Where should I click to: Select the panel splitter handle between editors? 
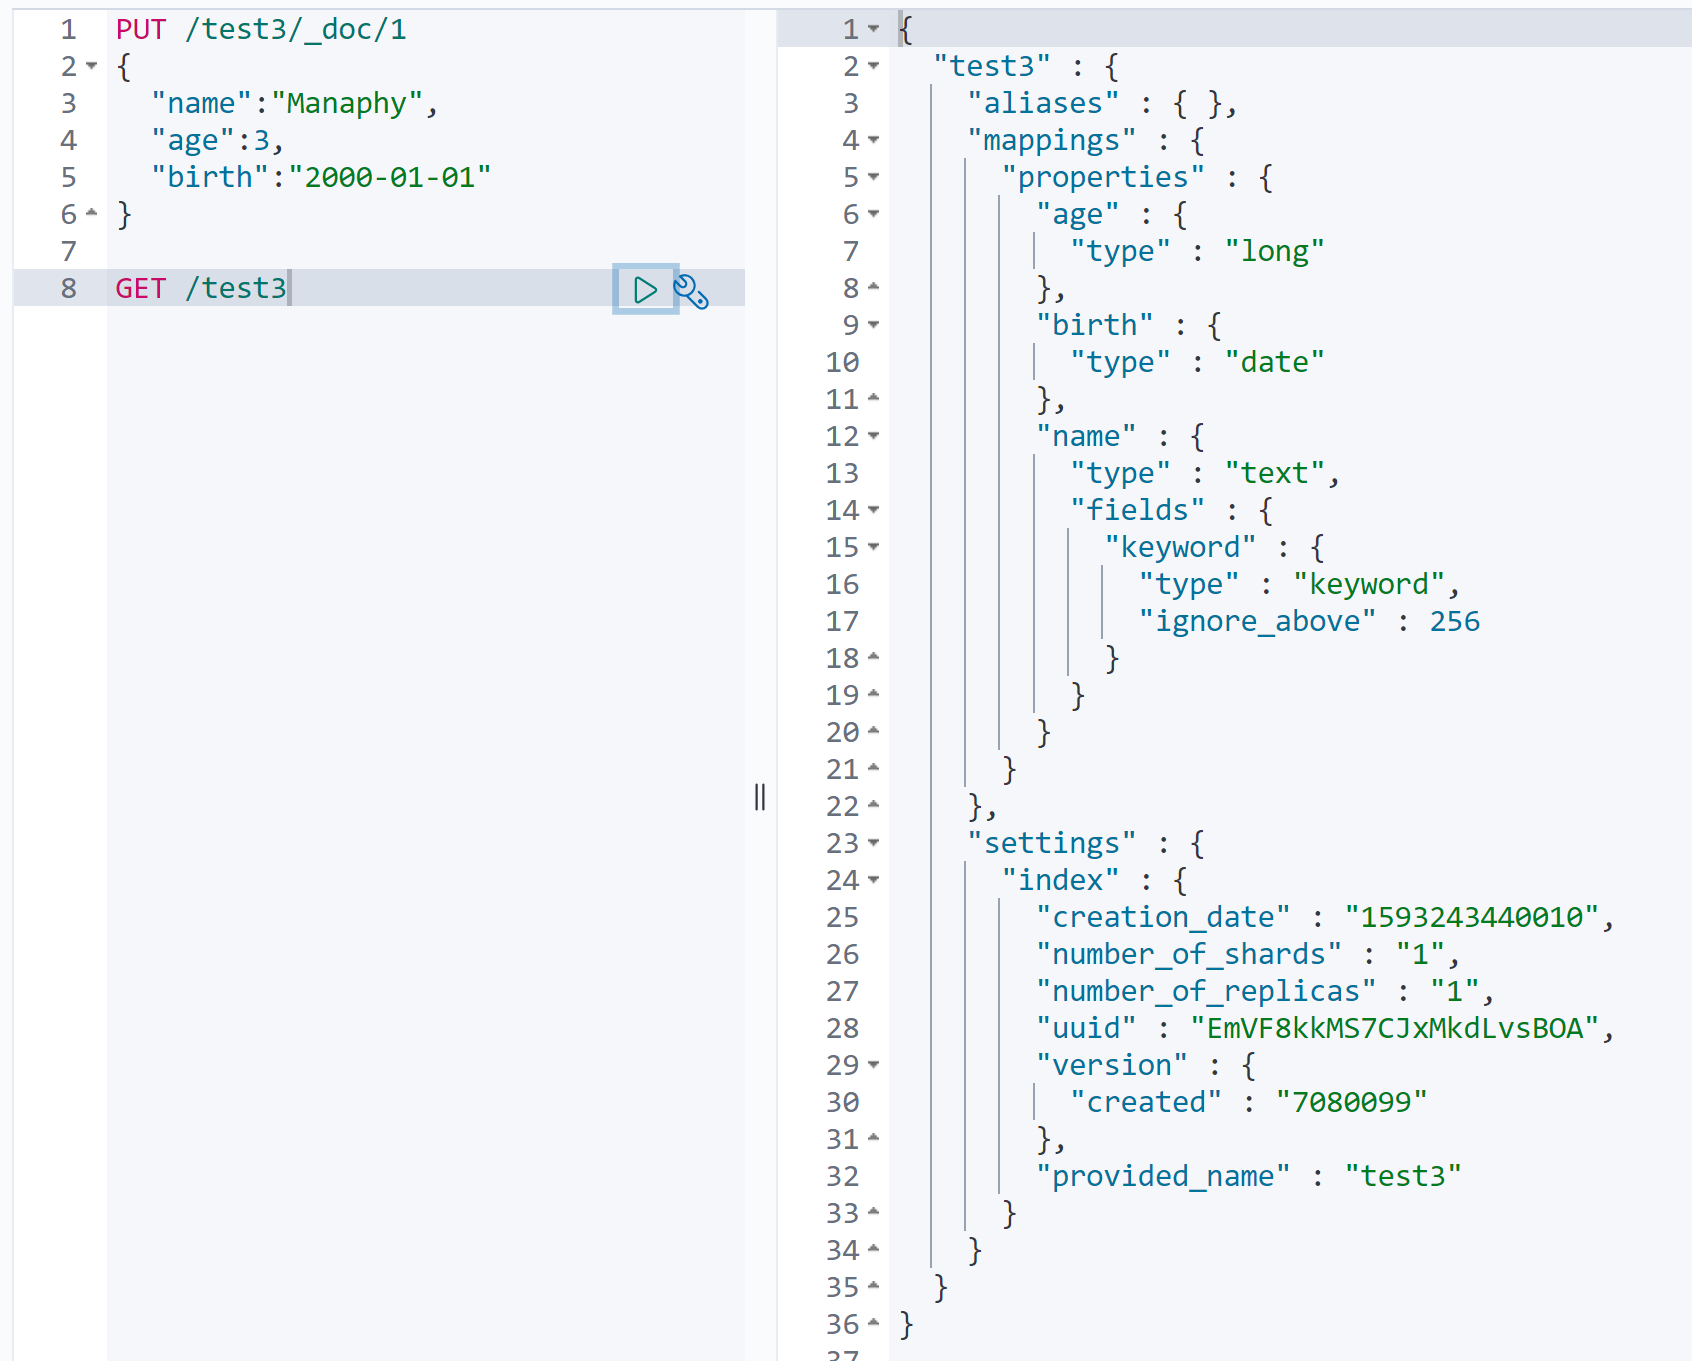[760, 797]
